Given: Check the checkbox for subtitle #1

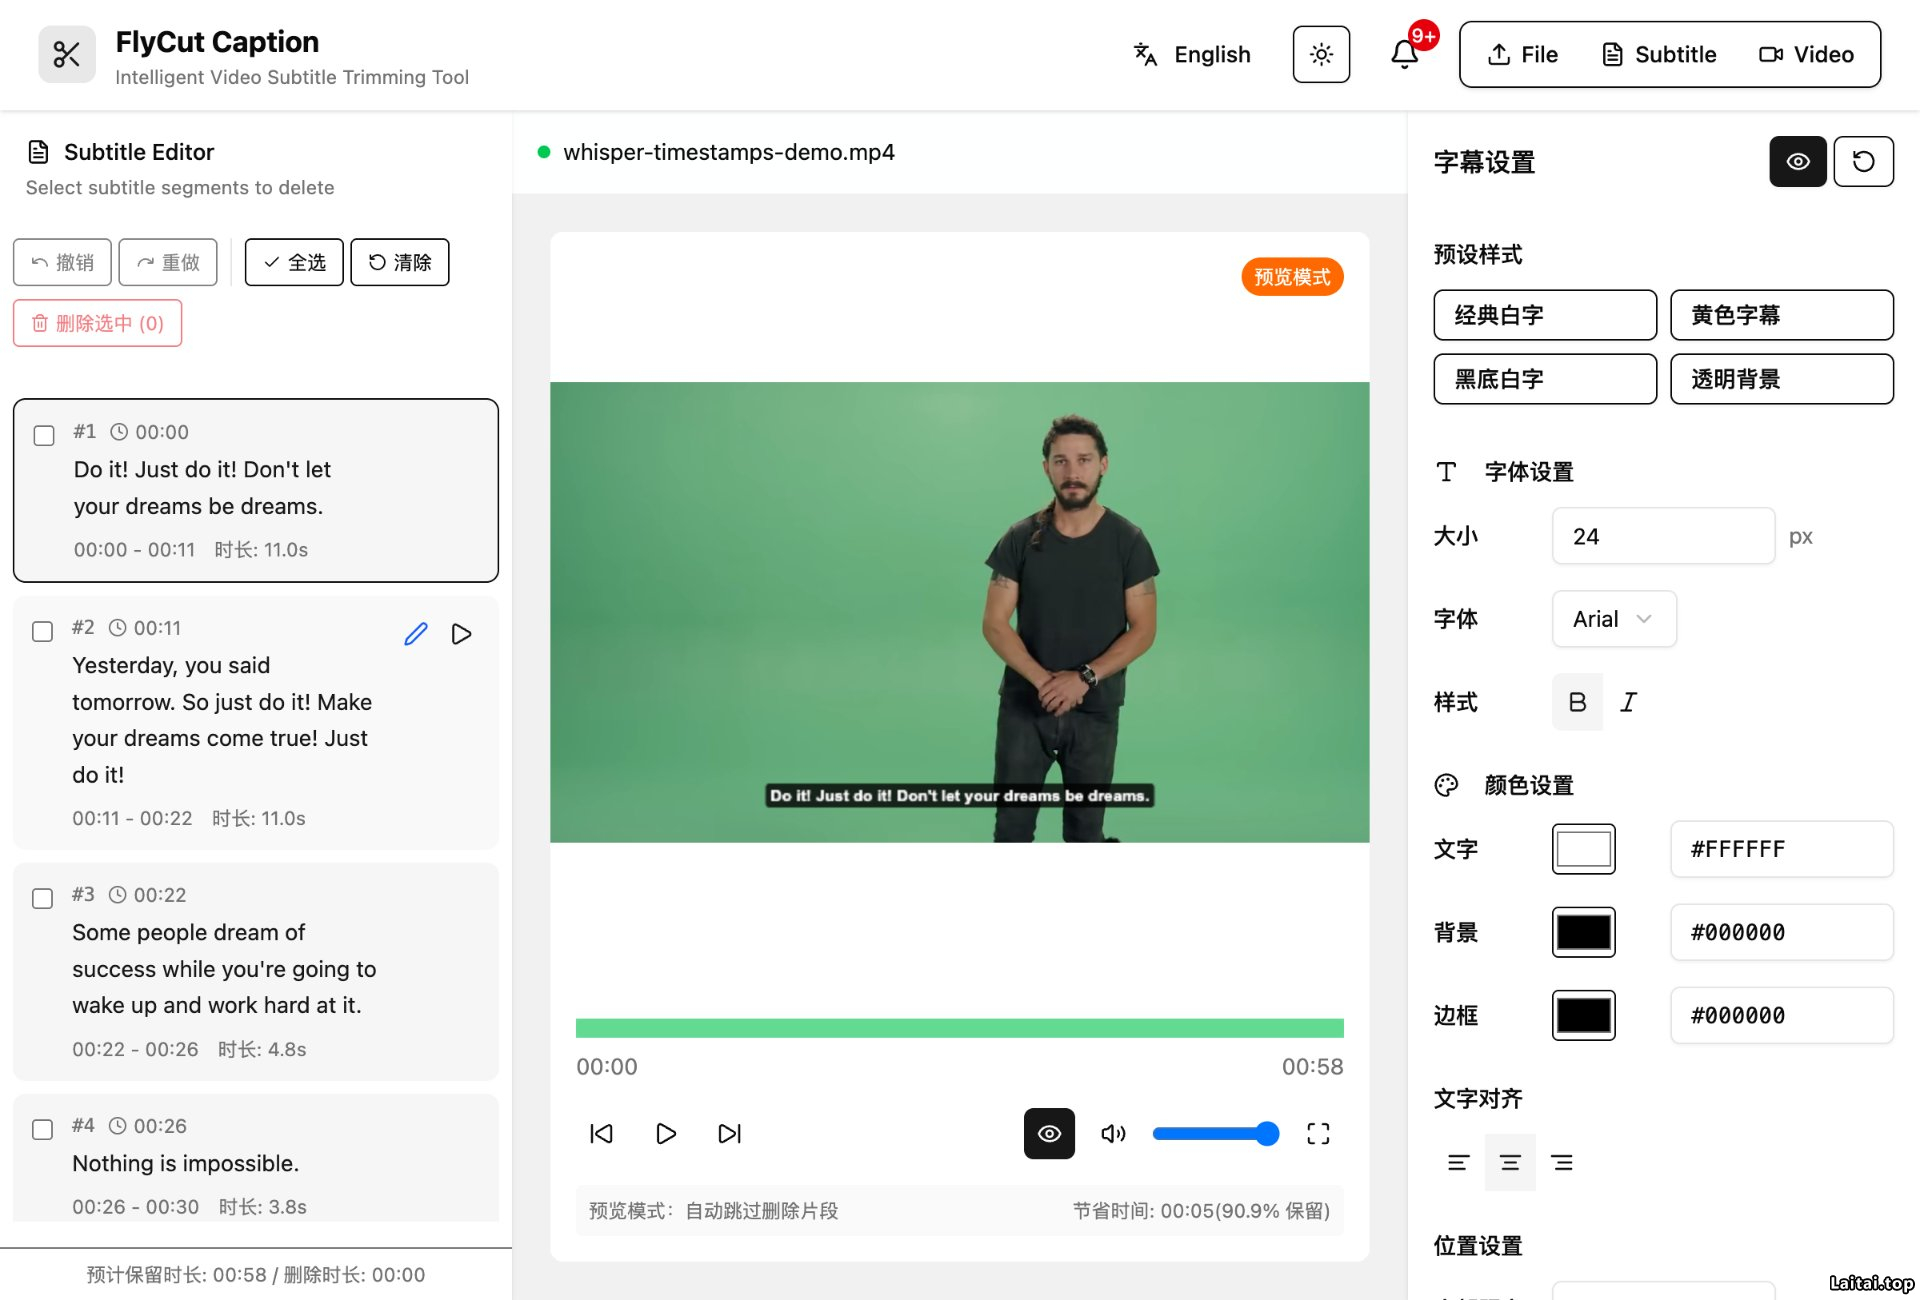Looking at the screenshot, I should (x=44, y=435).
